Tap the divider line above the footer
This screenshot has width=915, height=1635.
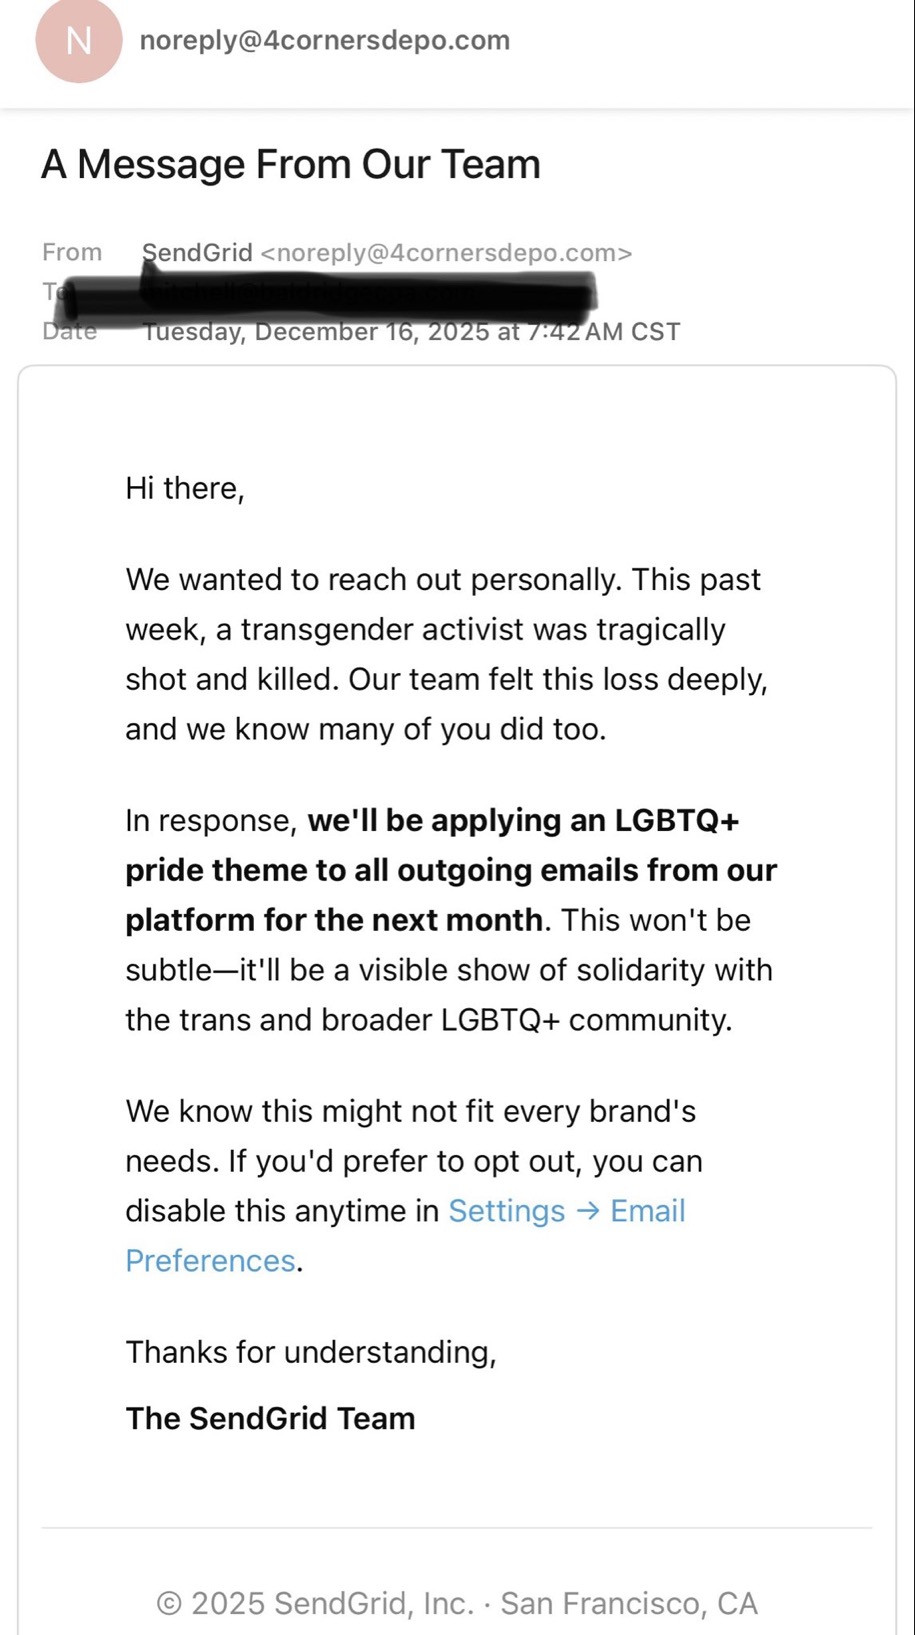click(456, 1527)
